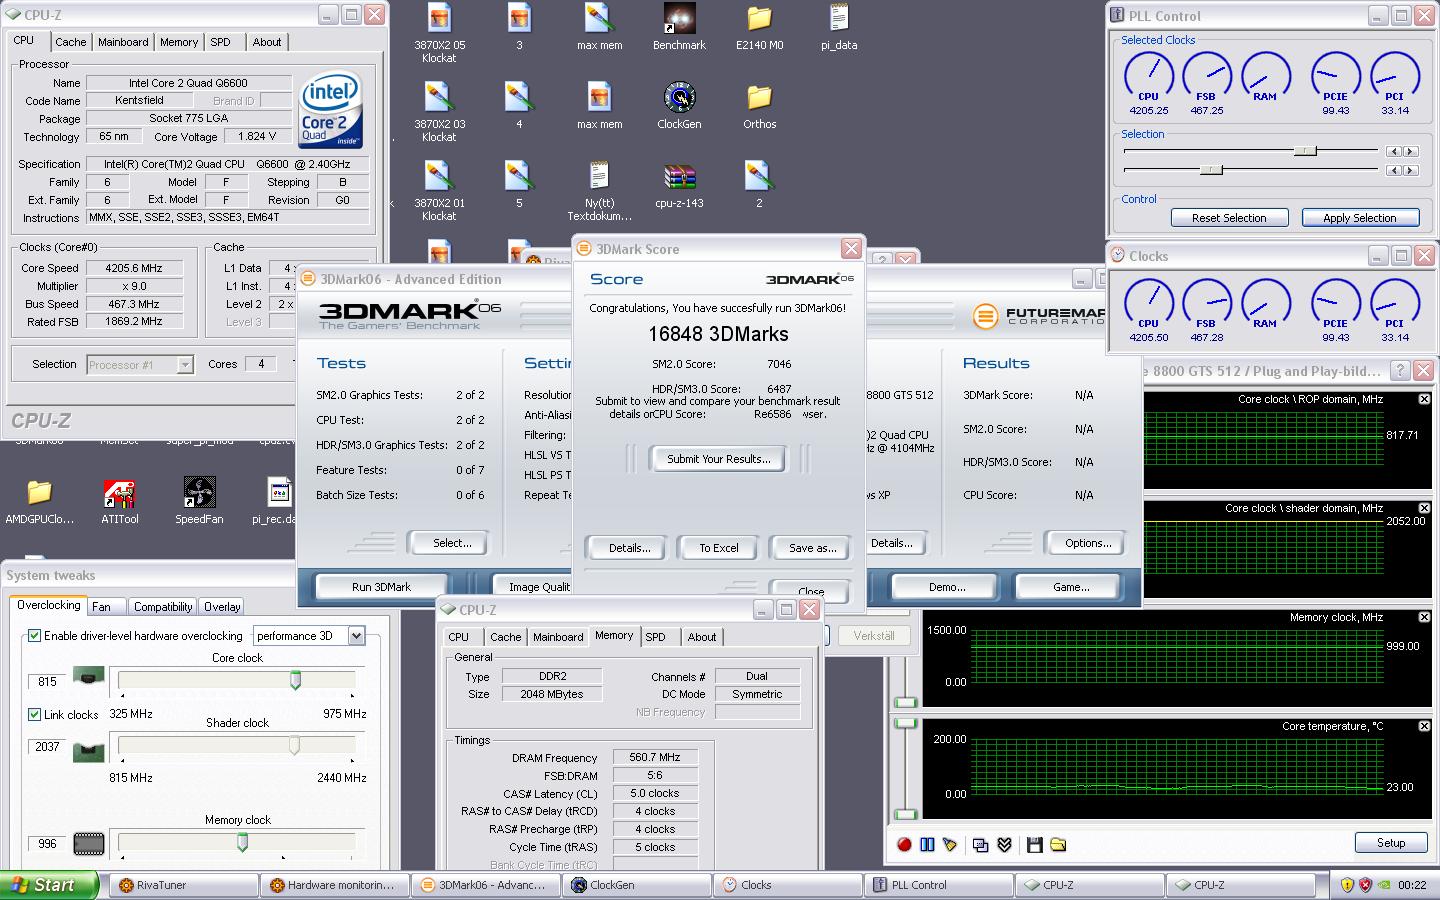1440x900 pixels.
Task: Switch to the Compatibility tab in System tweaks
Action: (163, 607)
